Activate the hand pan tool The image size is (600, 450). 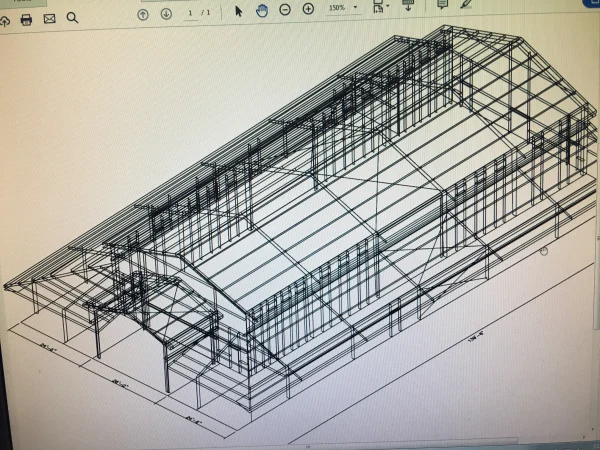pos(262,10)
